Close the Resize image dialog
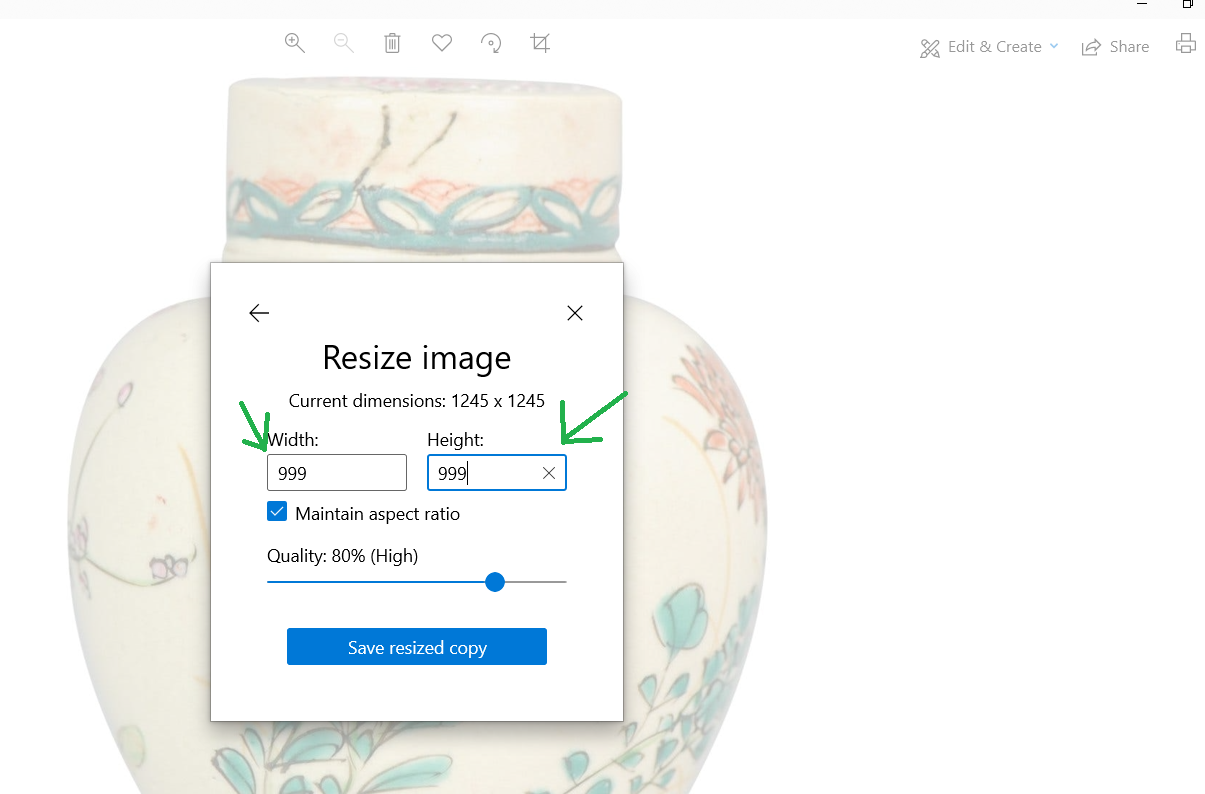This screenshot has width=1205, height=794. (575, 313)
